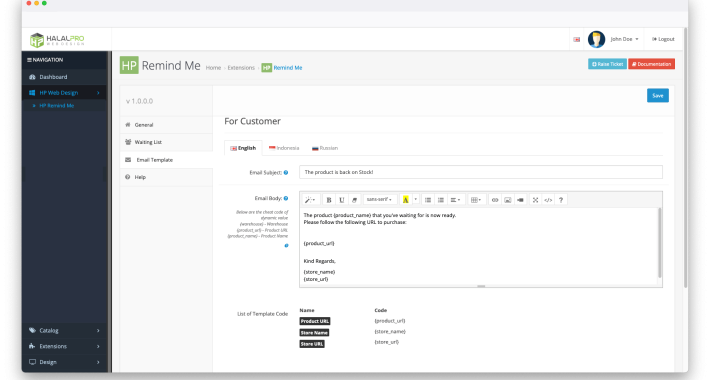
Task: Open the Documentation button
Action: pos(651,64)
